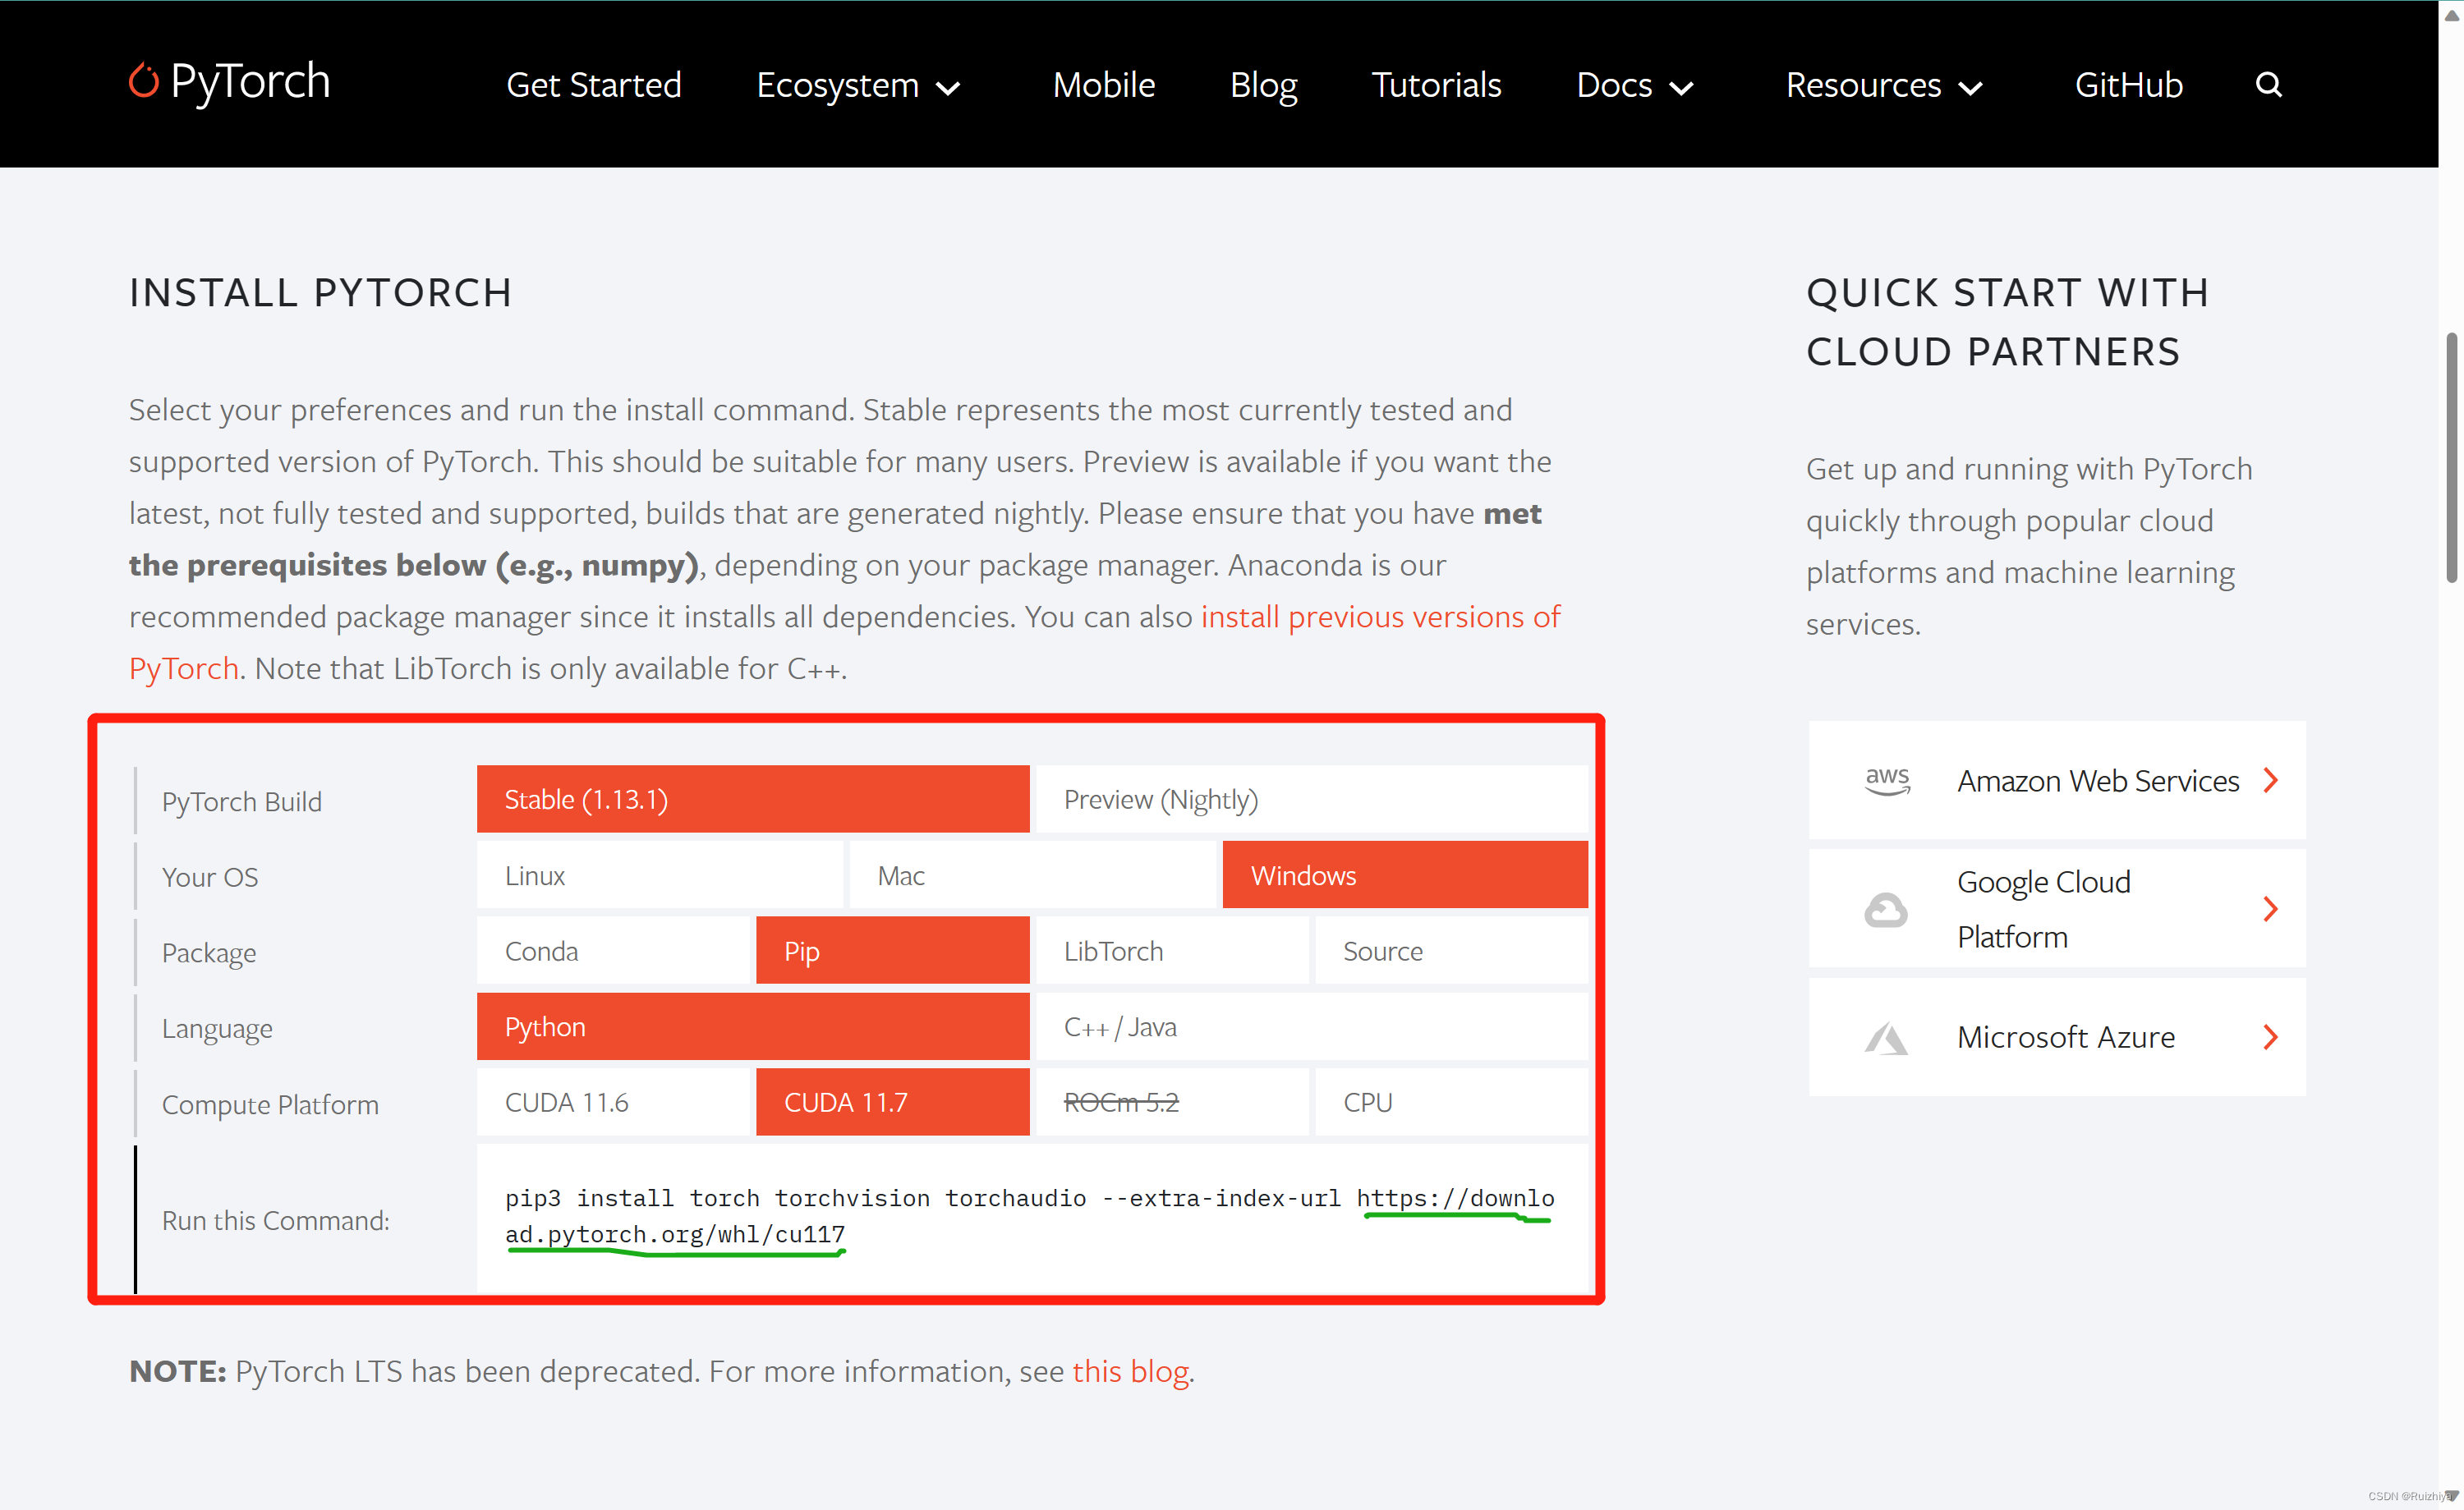Click the QUICK START WITH CLOUD PARTNERS heading
The height and width of the screenshot is (1510, 2464).
[2008, 322]
